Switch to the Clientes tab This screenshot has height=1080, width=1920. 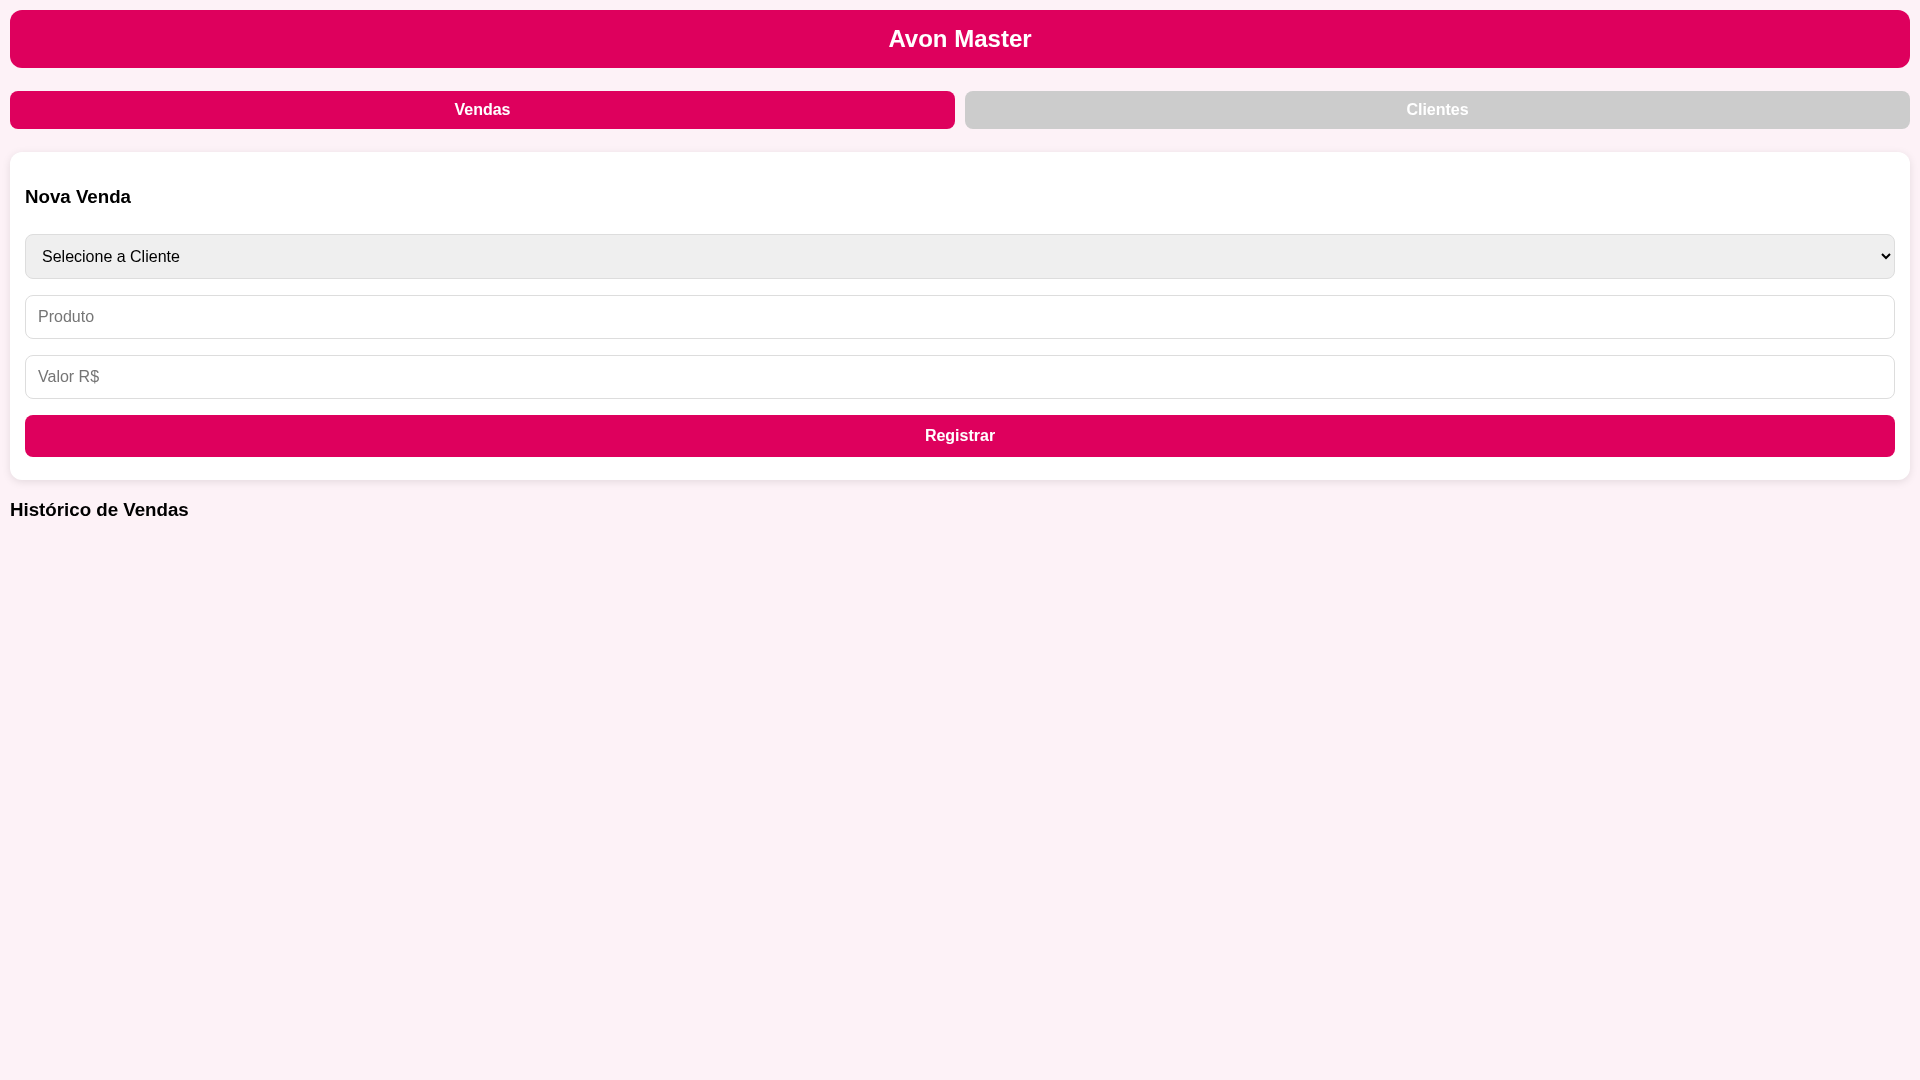pyautogui.click(x=1437, y=110)
